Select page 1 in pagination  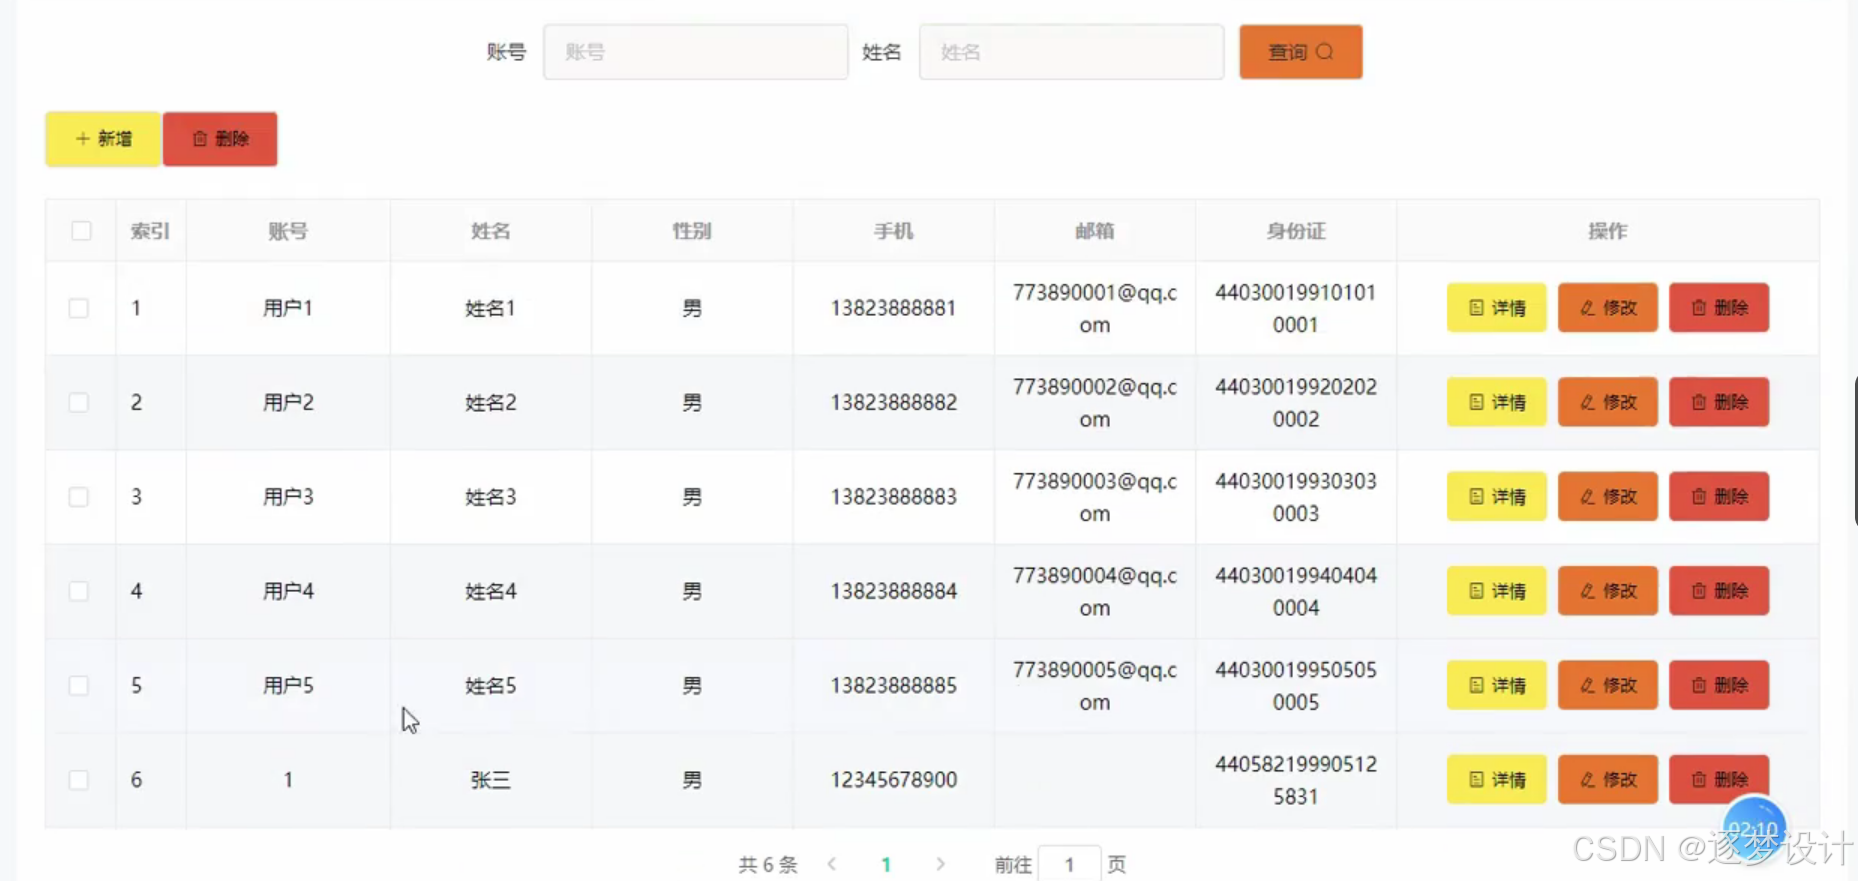click(886, 864)
